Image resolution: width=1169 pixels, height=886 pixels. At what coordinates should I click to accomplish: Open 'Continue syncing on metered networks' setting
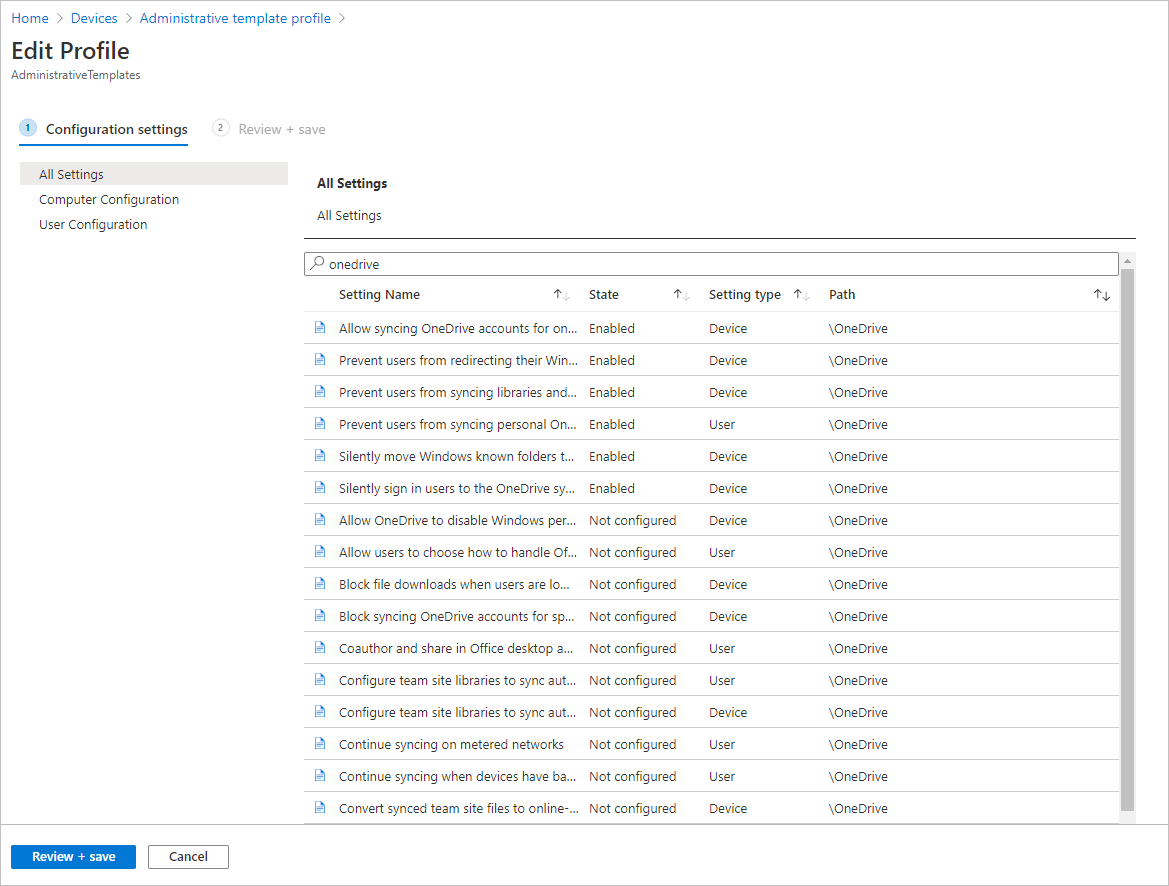pyautogui.click(x=451, y=744)
